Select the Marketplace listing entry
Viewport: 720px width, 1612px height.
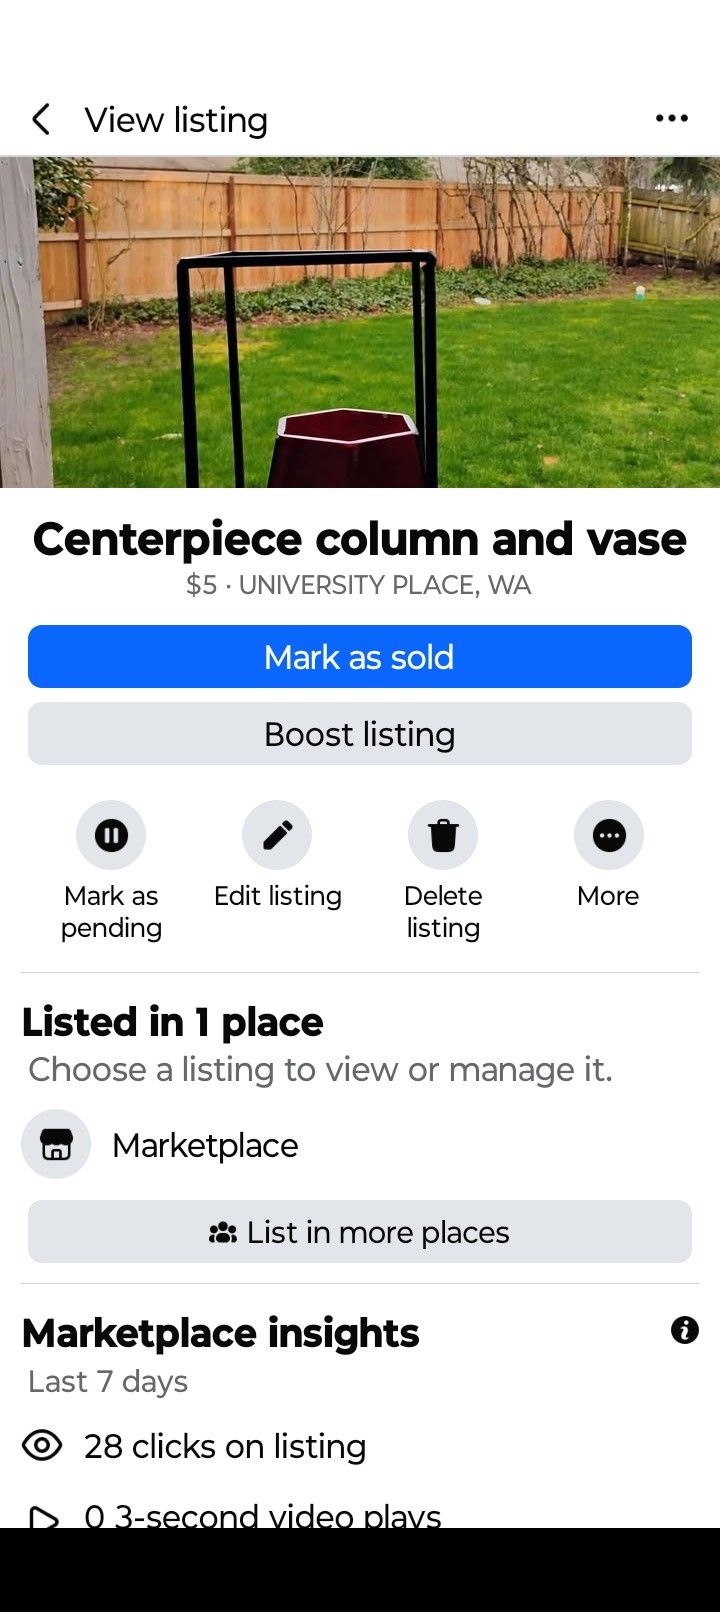click(360, 1145)
